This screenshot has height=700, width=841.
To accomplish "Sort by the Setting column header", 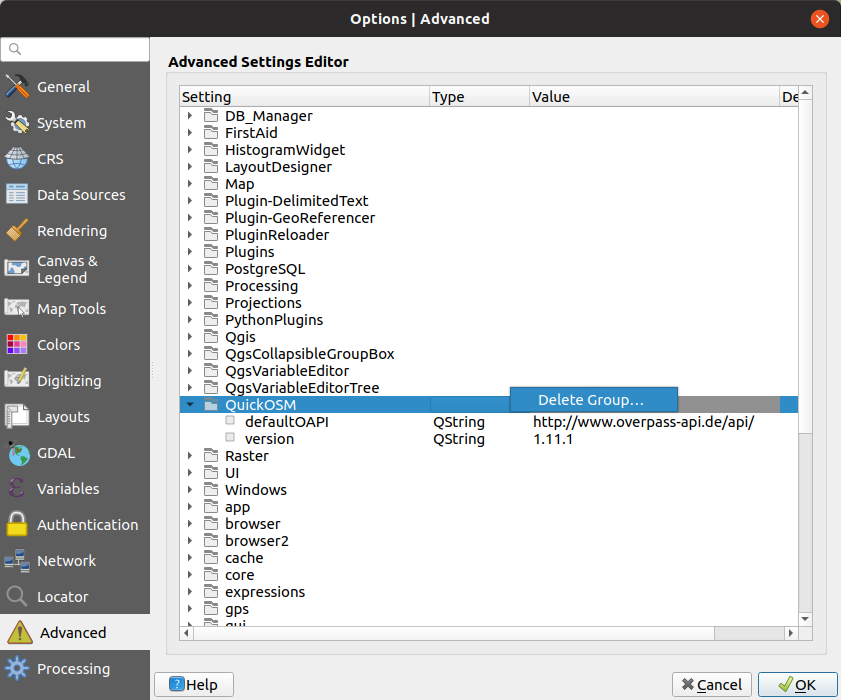I will 304,97.
